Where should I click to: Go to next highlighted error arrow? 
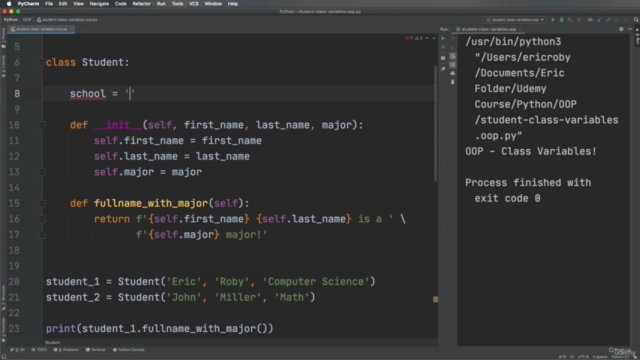point(433,38)
